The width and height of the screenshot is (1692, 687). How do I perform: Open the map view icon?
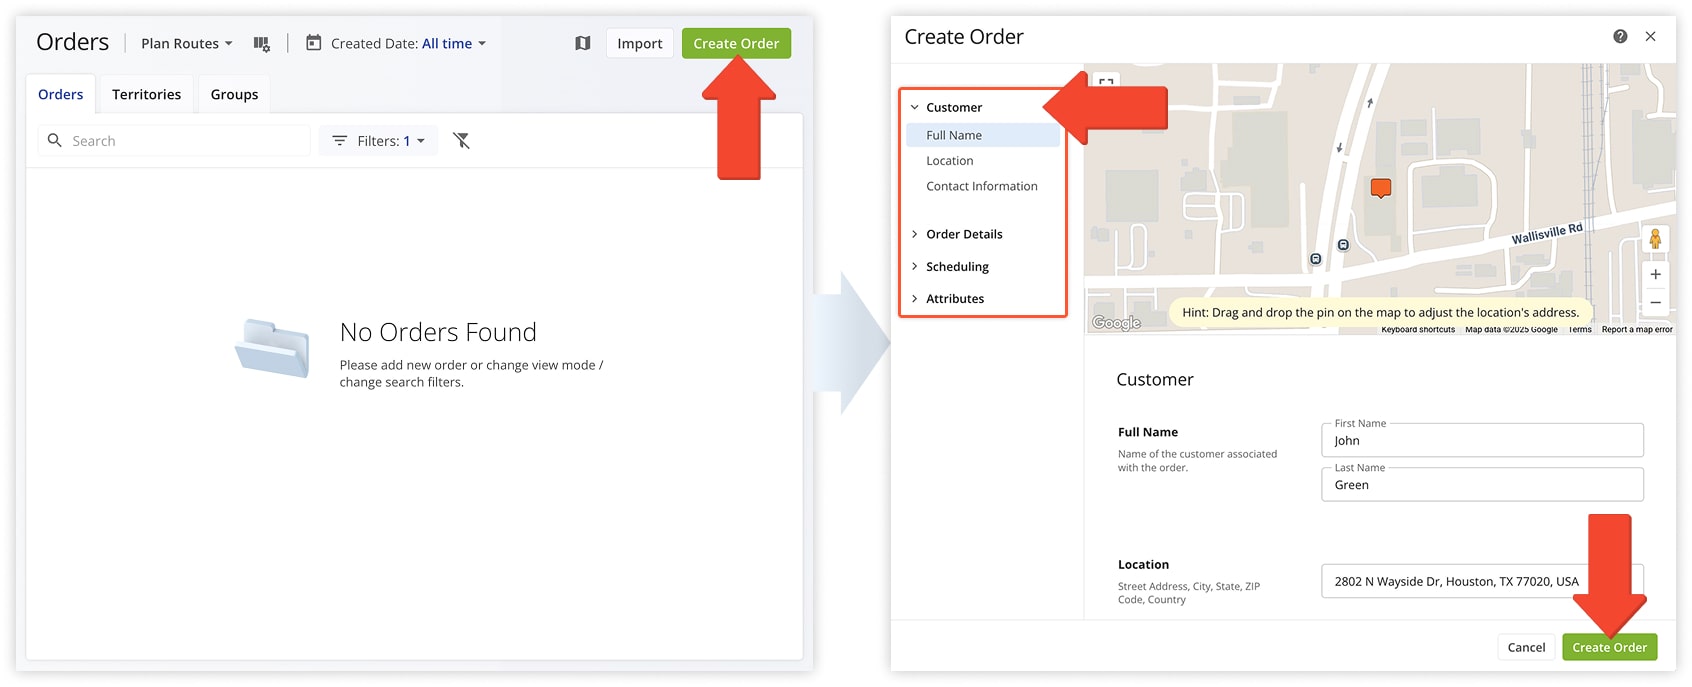583,43
